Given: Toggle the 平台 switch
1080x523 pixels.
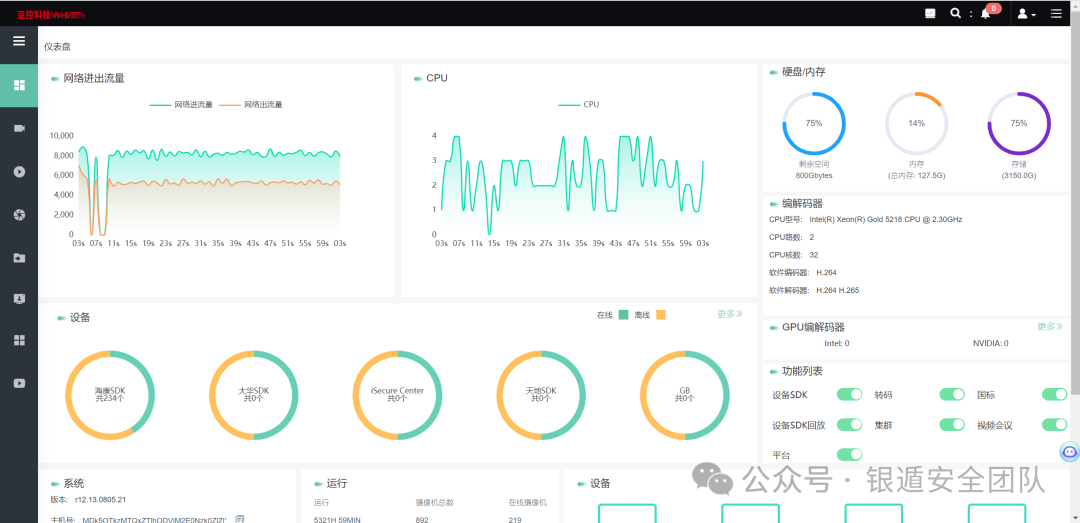Looking at the screenshot, I should (x=849, y=454).
